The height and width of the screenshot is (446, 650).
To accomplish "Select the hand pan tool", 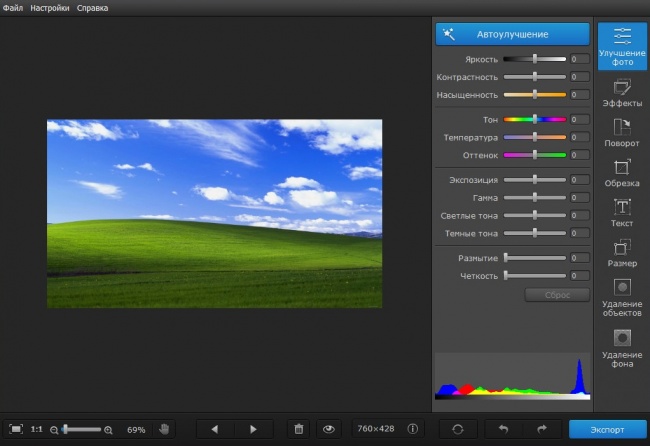I will [164, 429].
